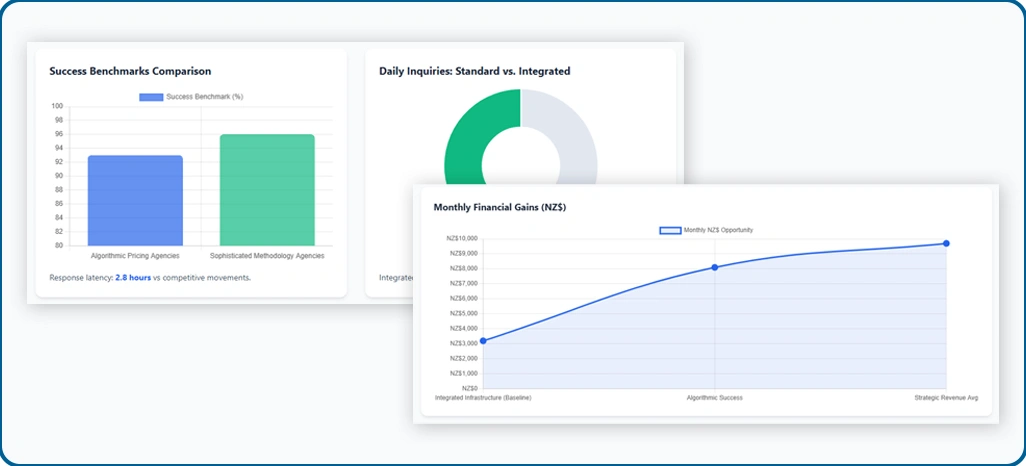This screenshot has height=466, width=1026.
Task: Click the 96 y-axis label on bar chart
Action: (59, 134)
